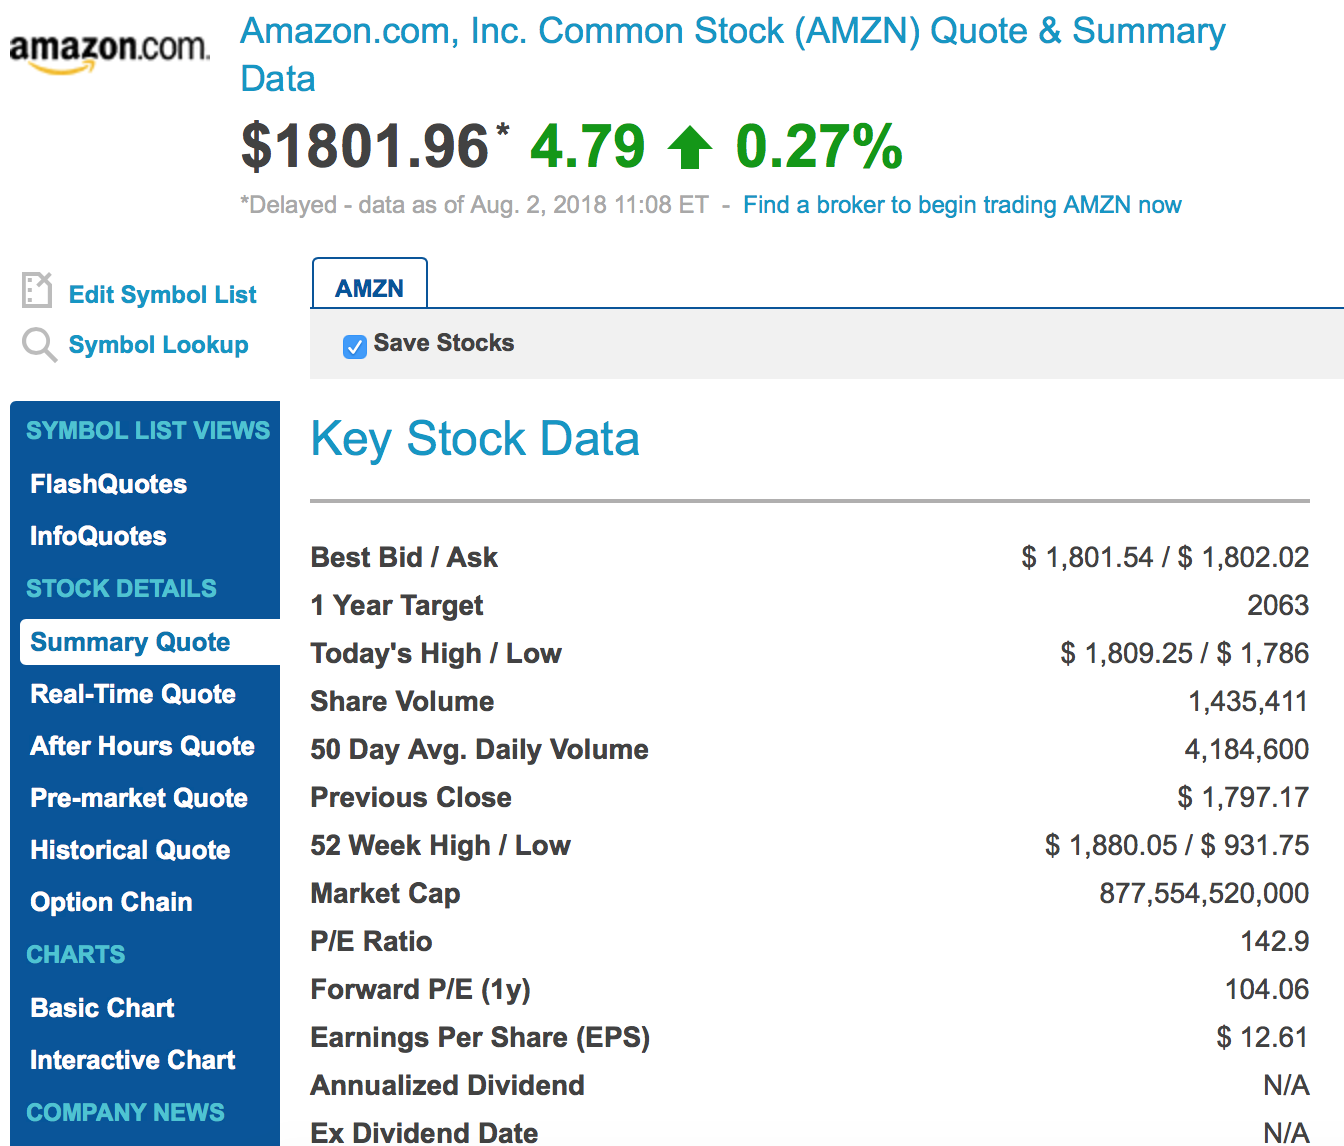
Task: Click the 4,184,600 value
Action: (1247, 749)
